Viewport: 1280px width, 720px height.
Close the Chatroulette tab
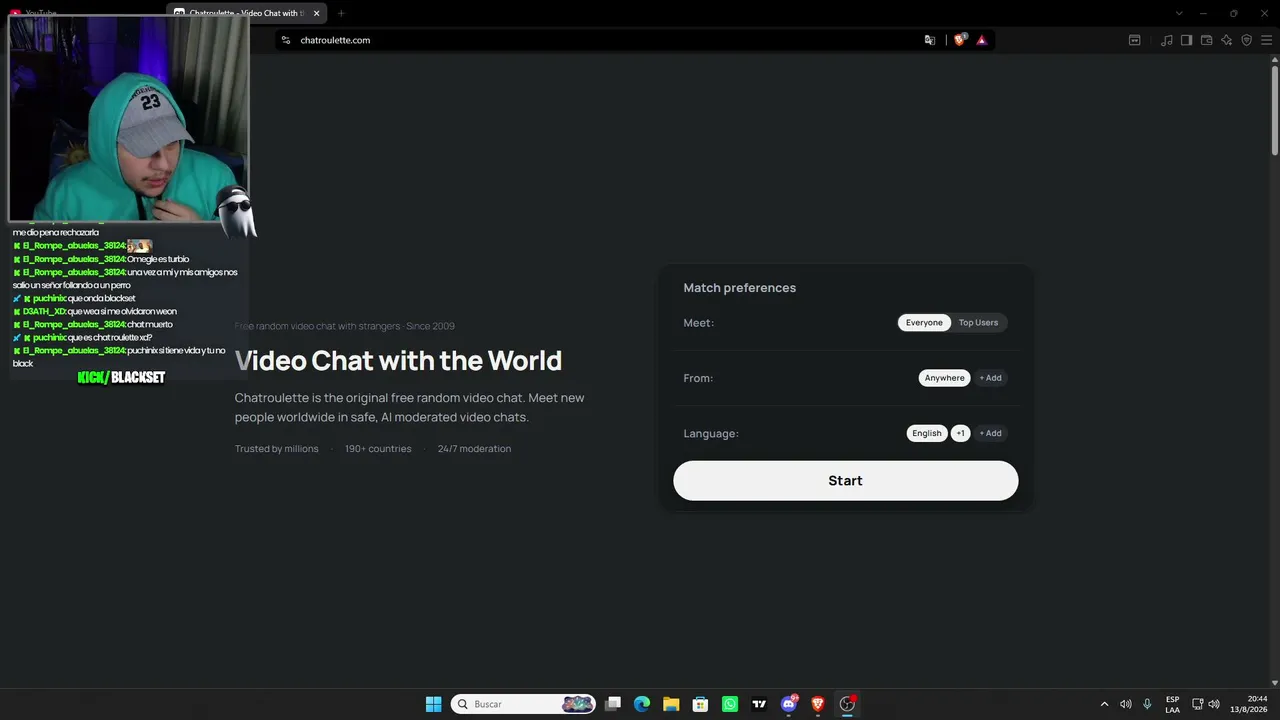316,13
